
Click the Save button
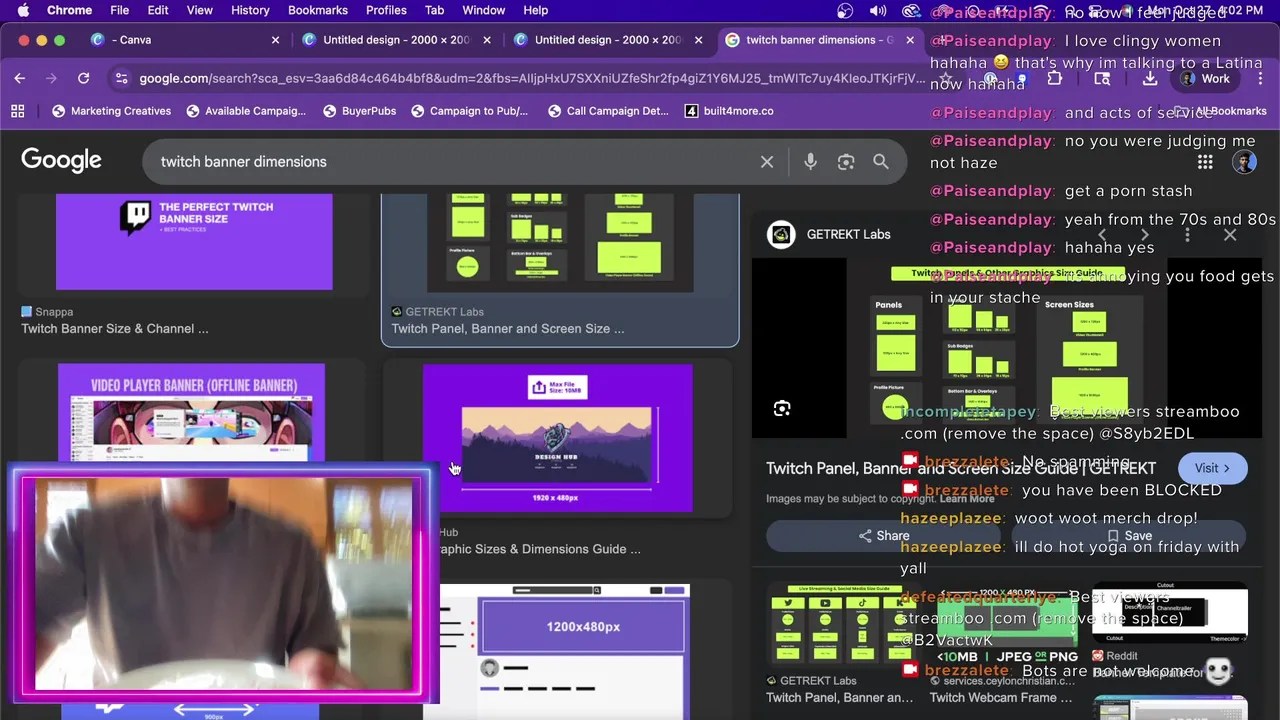point(1128,536)
